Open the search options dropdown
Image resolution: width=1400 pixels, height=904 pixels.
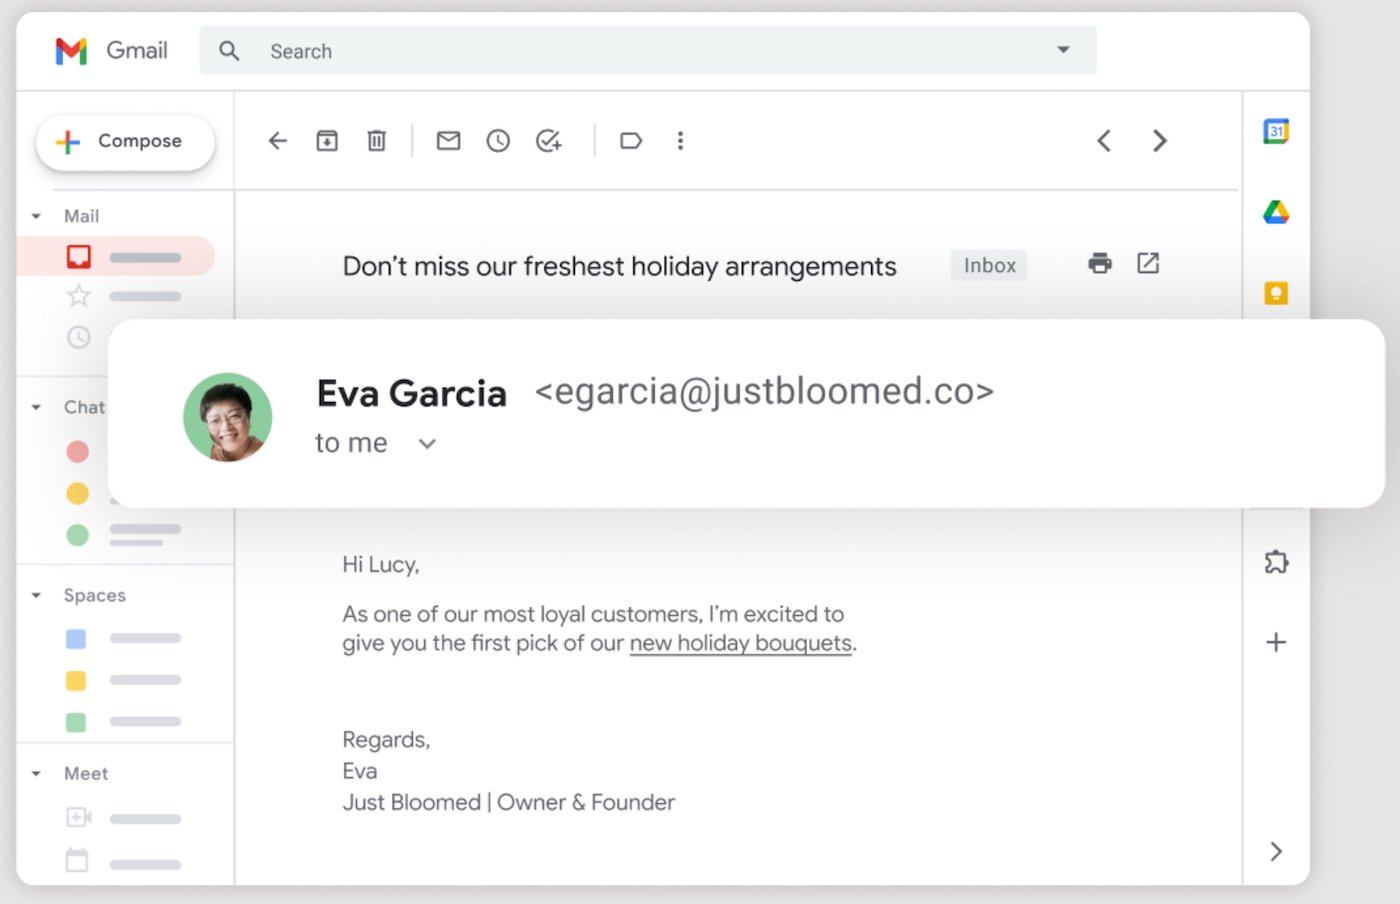pyautogui.click(x=1063, y=50)
